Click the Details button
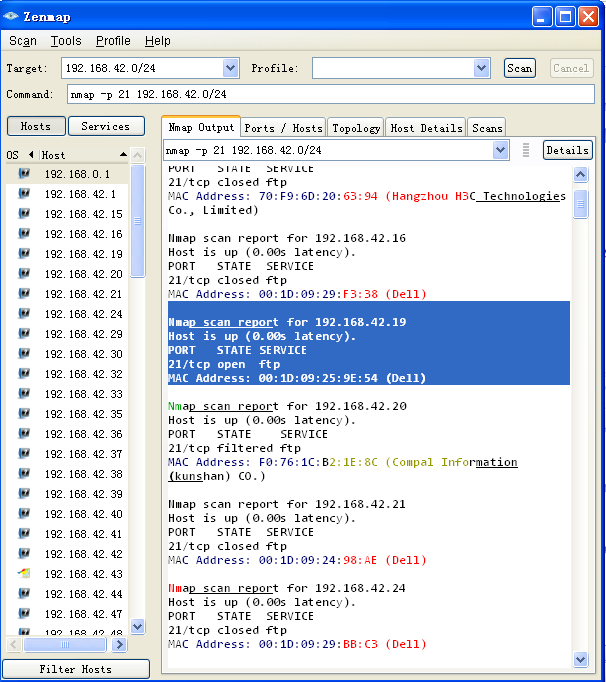The width and height of the screenshot is (606, 682). (567, 150)
